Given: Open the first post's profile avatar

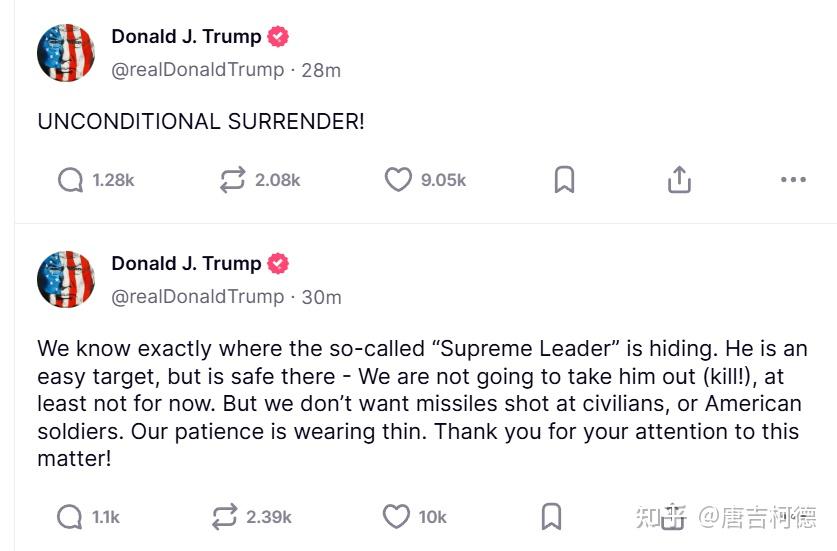Looking at the screenshot, I should pos(66,52).
